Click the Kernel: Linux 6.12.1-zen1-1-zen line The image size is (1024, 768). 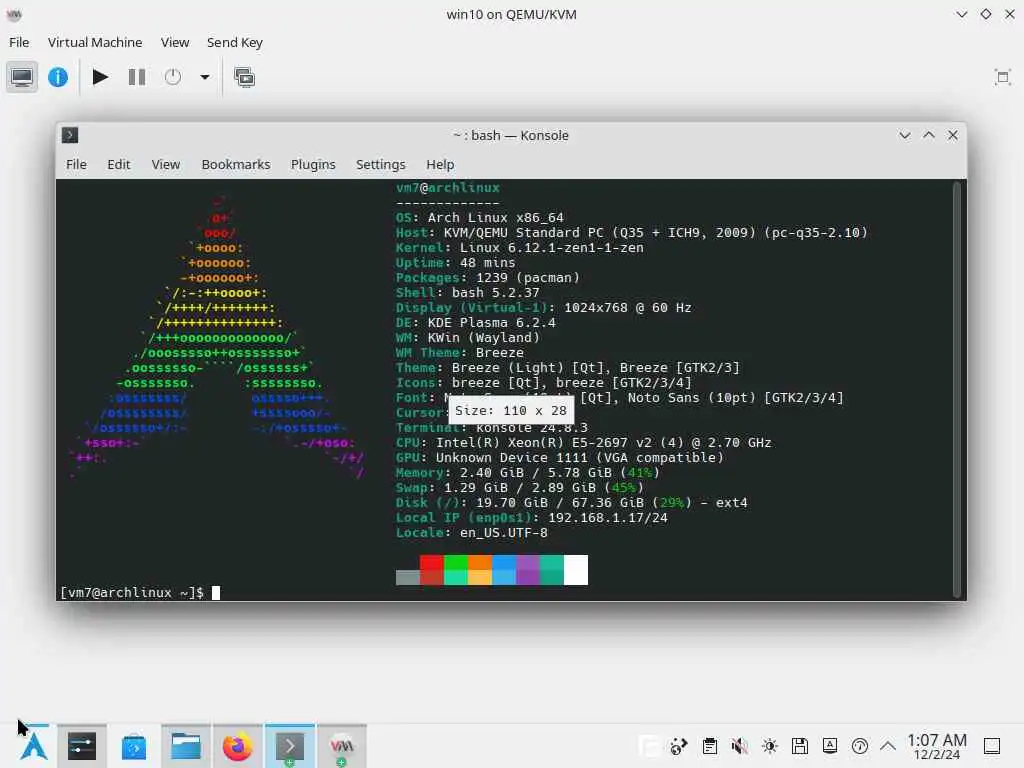coord(519,248)
